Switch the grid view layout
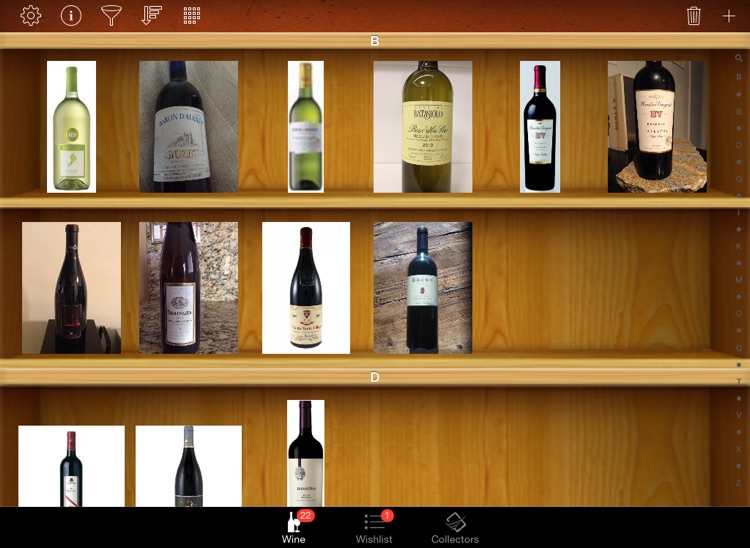Viewport: 750px width, 548px height. pyautogui.click(x=192, y=15)
